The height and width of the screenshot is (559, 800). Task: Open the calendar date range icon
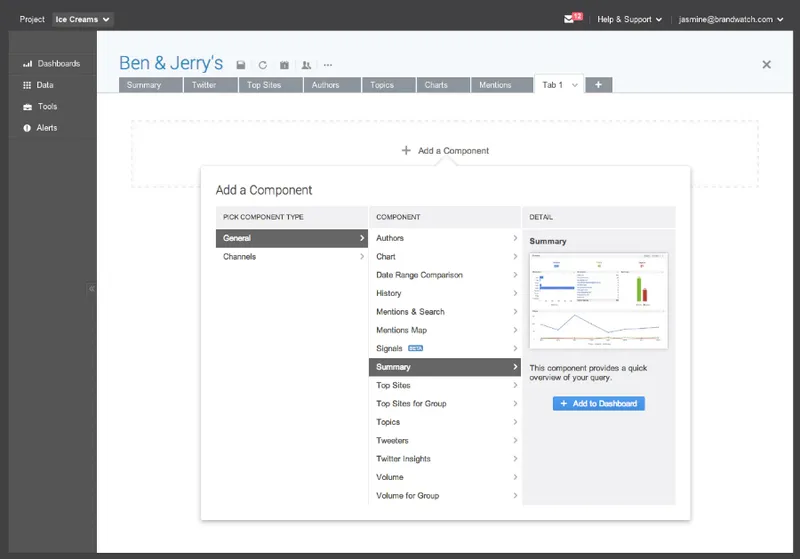click(x=284, y=65)
